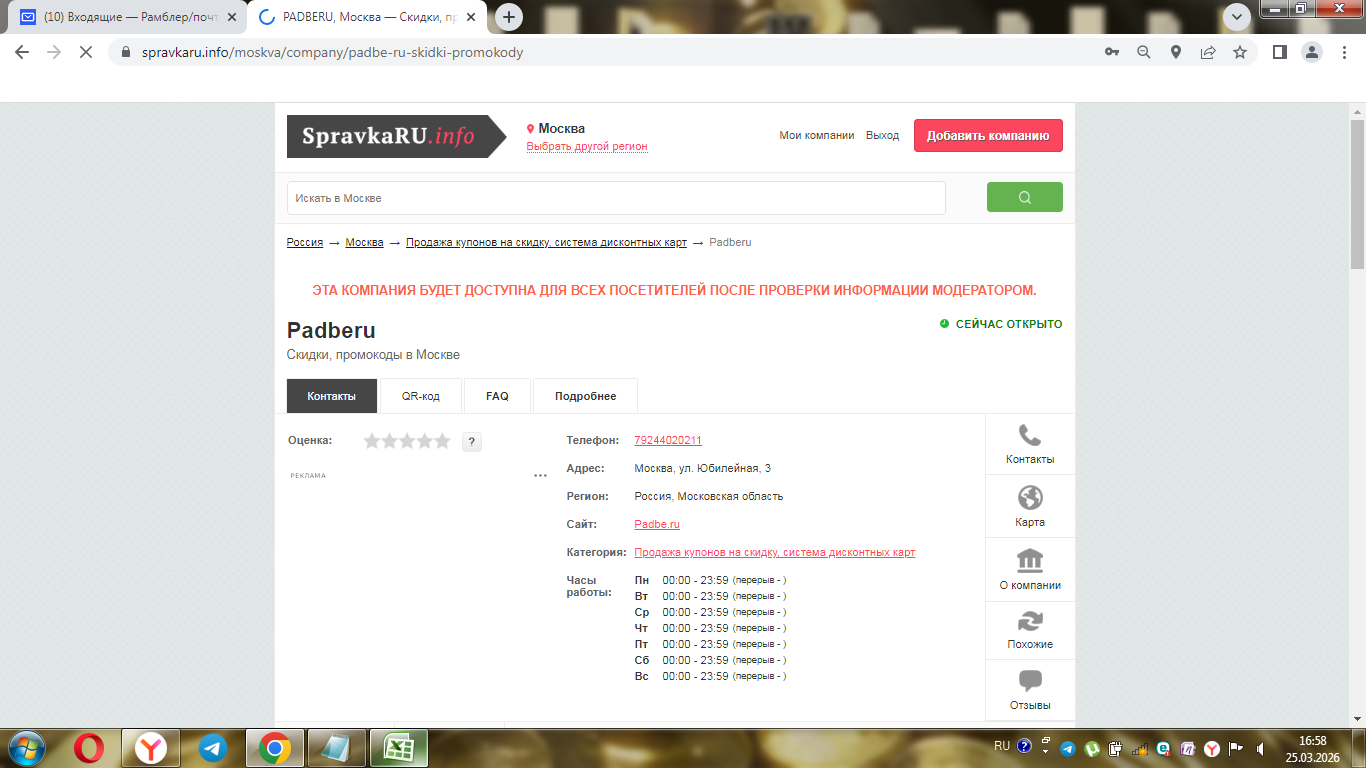The image size is (1366, 768).
Task: Open the Подробнее tab
Action: pos(585,396)
